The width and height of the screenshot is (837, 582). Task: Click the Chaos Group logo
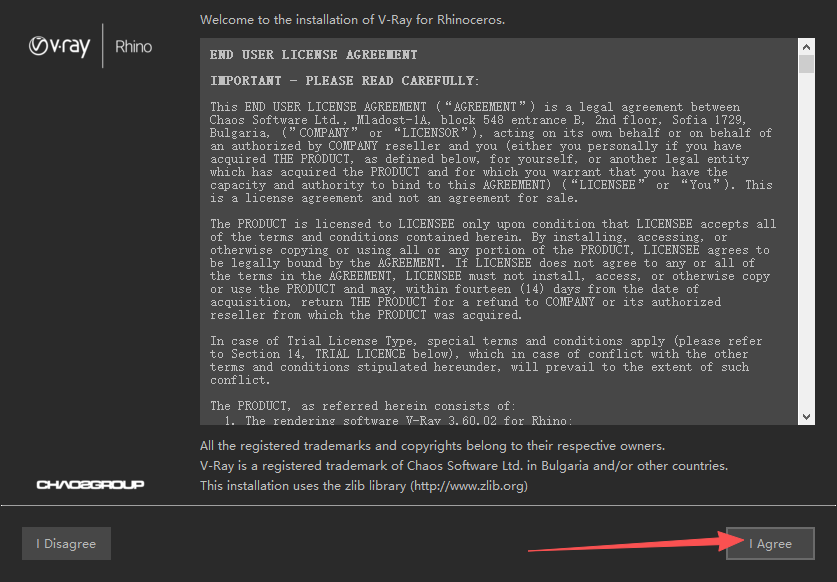click(x=90, y=484)
